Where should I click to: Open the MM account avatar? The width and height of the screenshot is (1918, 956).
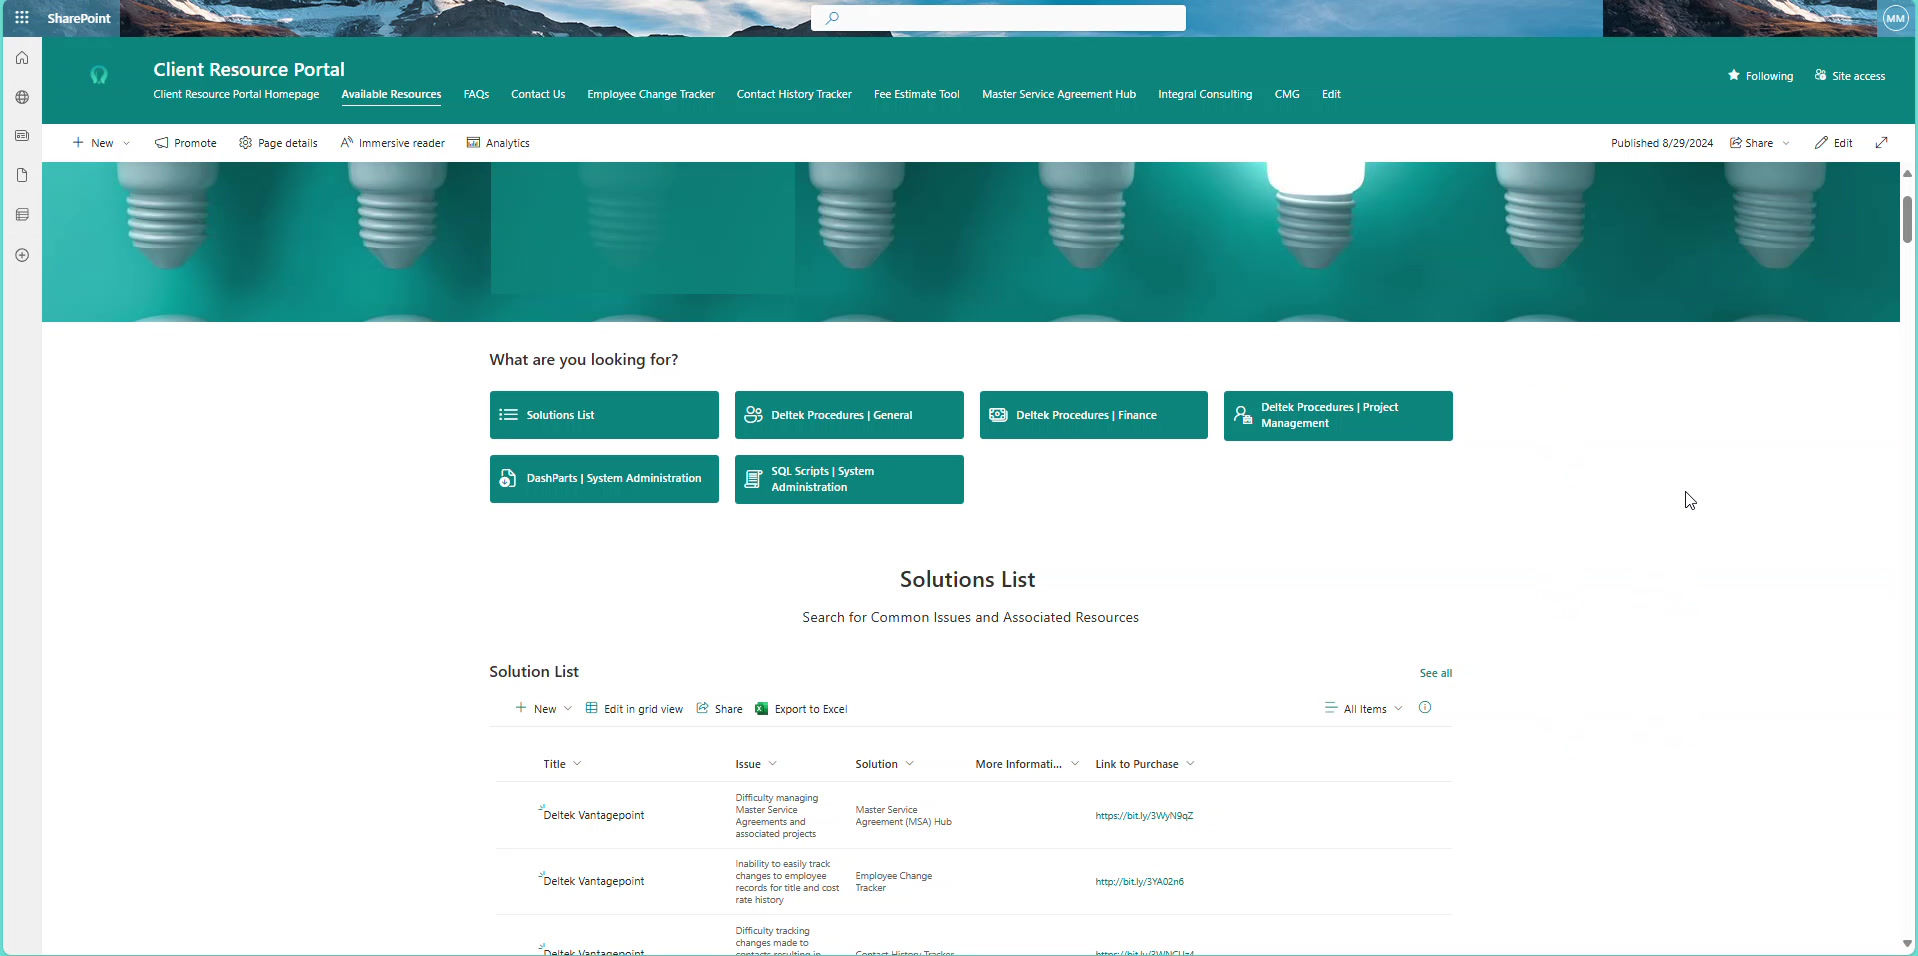1895,18
